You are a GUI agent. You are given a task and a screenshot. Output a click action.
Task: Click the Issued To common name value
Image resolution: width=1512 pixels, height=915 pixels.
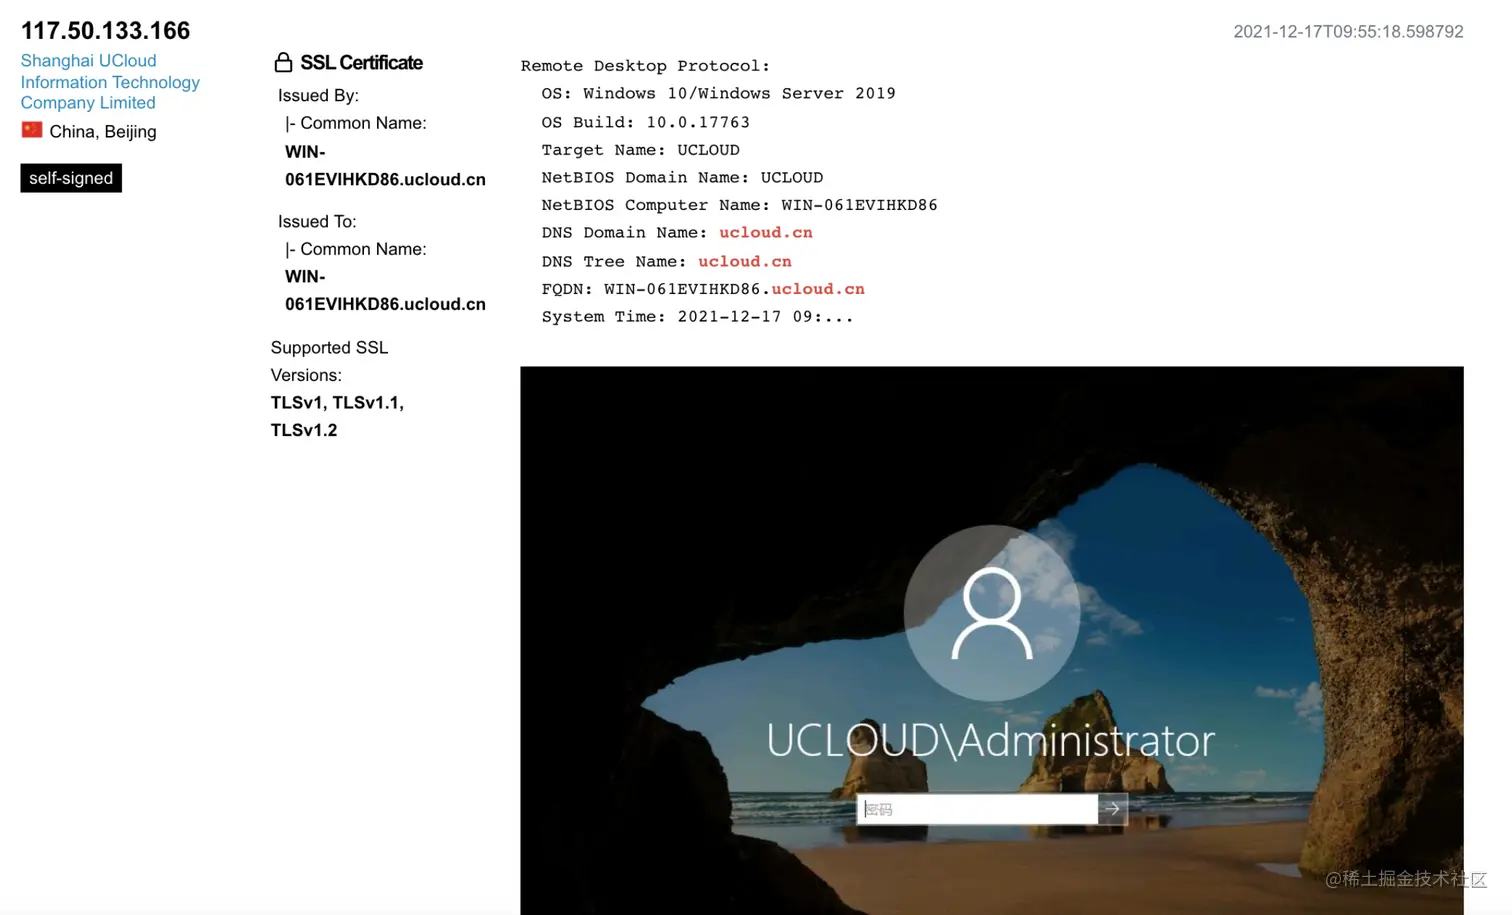[385, 291]
